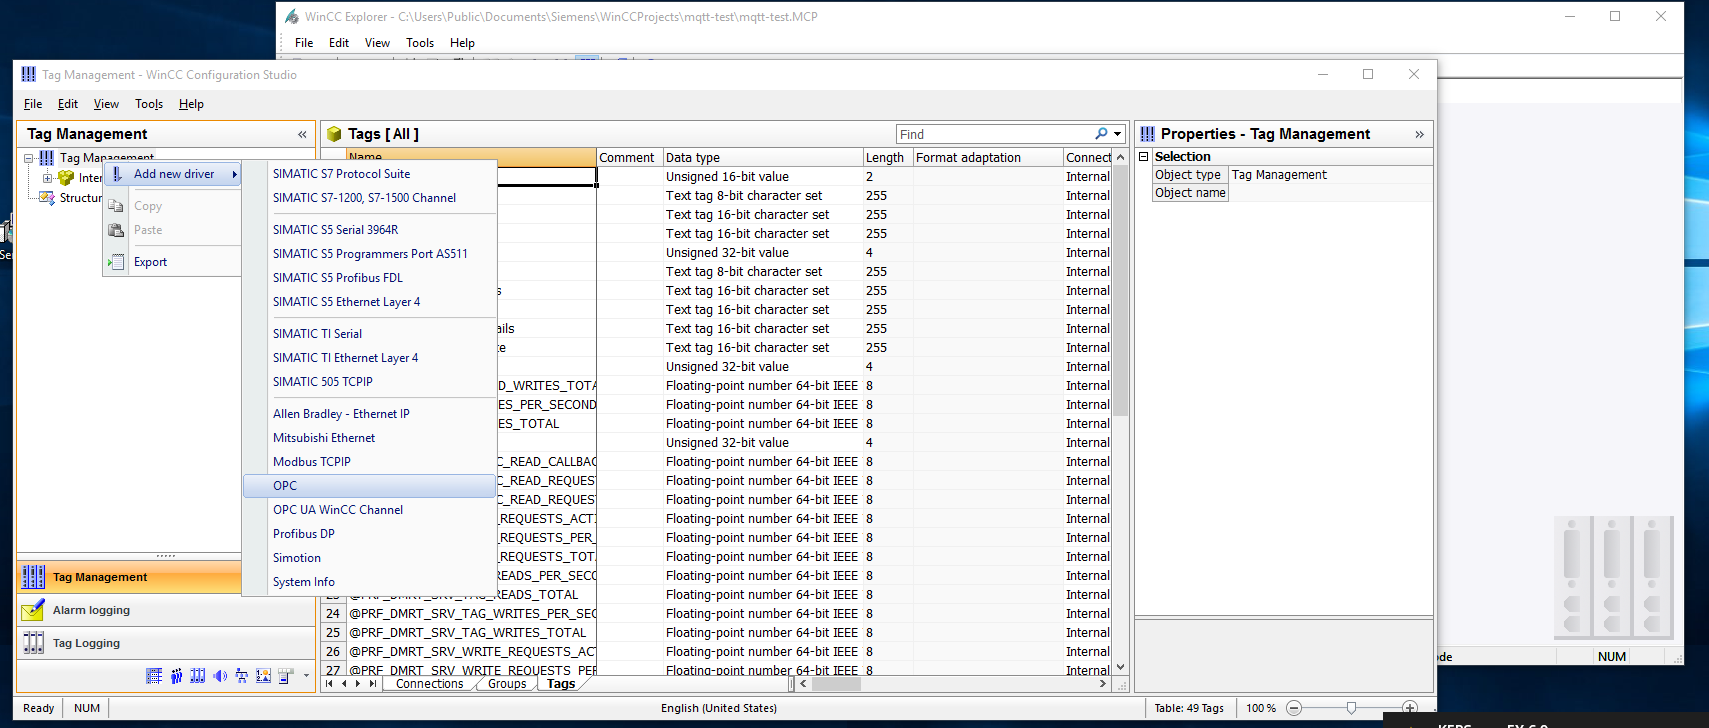Viewport: 1709px width, 728px height.
Task: Click into the Find search field
Action: 994,134
